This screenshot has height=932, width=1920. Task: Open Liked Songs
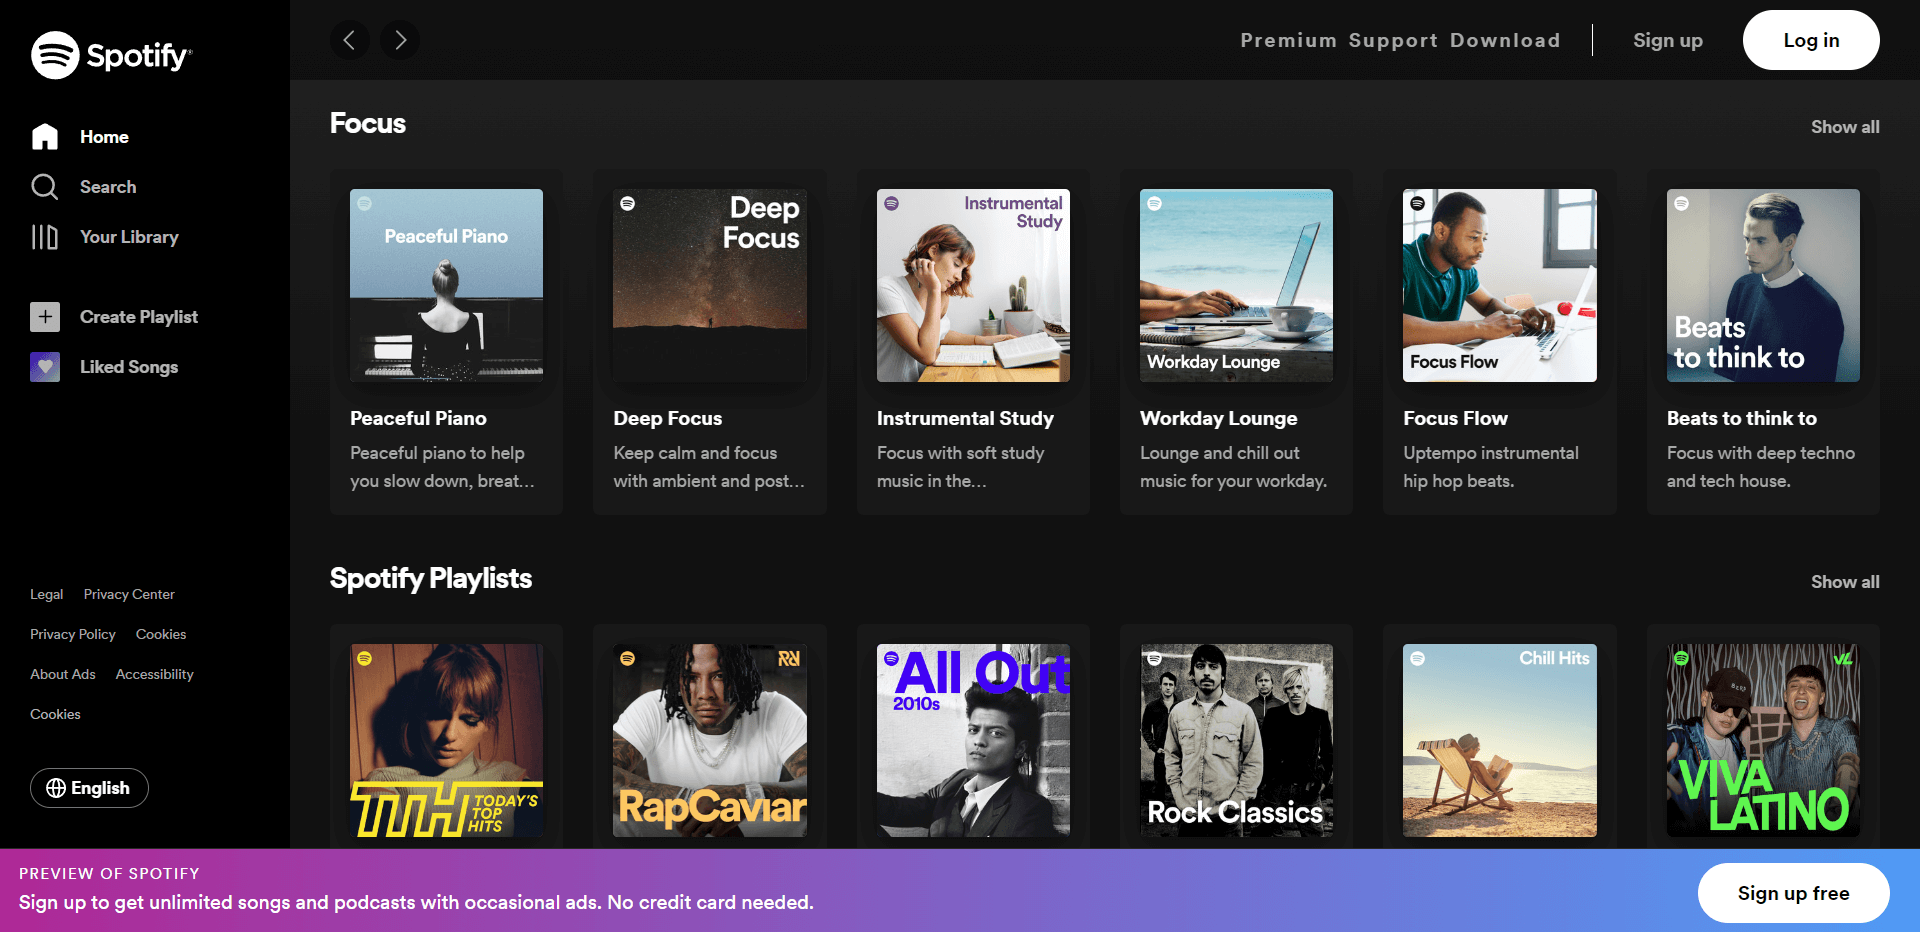(x=129, y=367)
